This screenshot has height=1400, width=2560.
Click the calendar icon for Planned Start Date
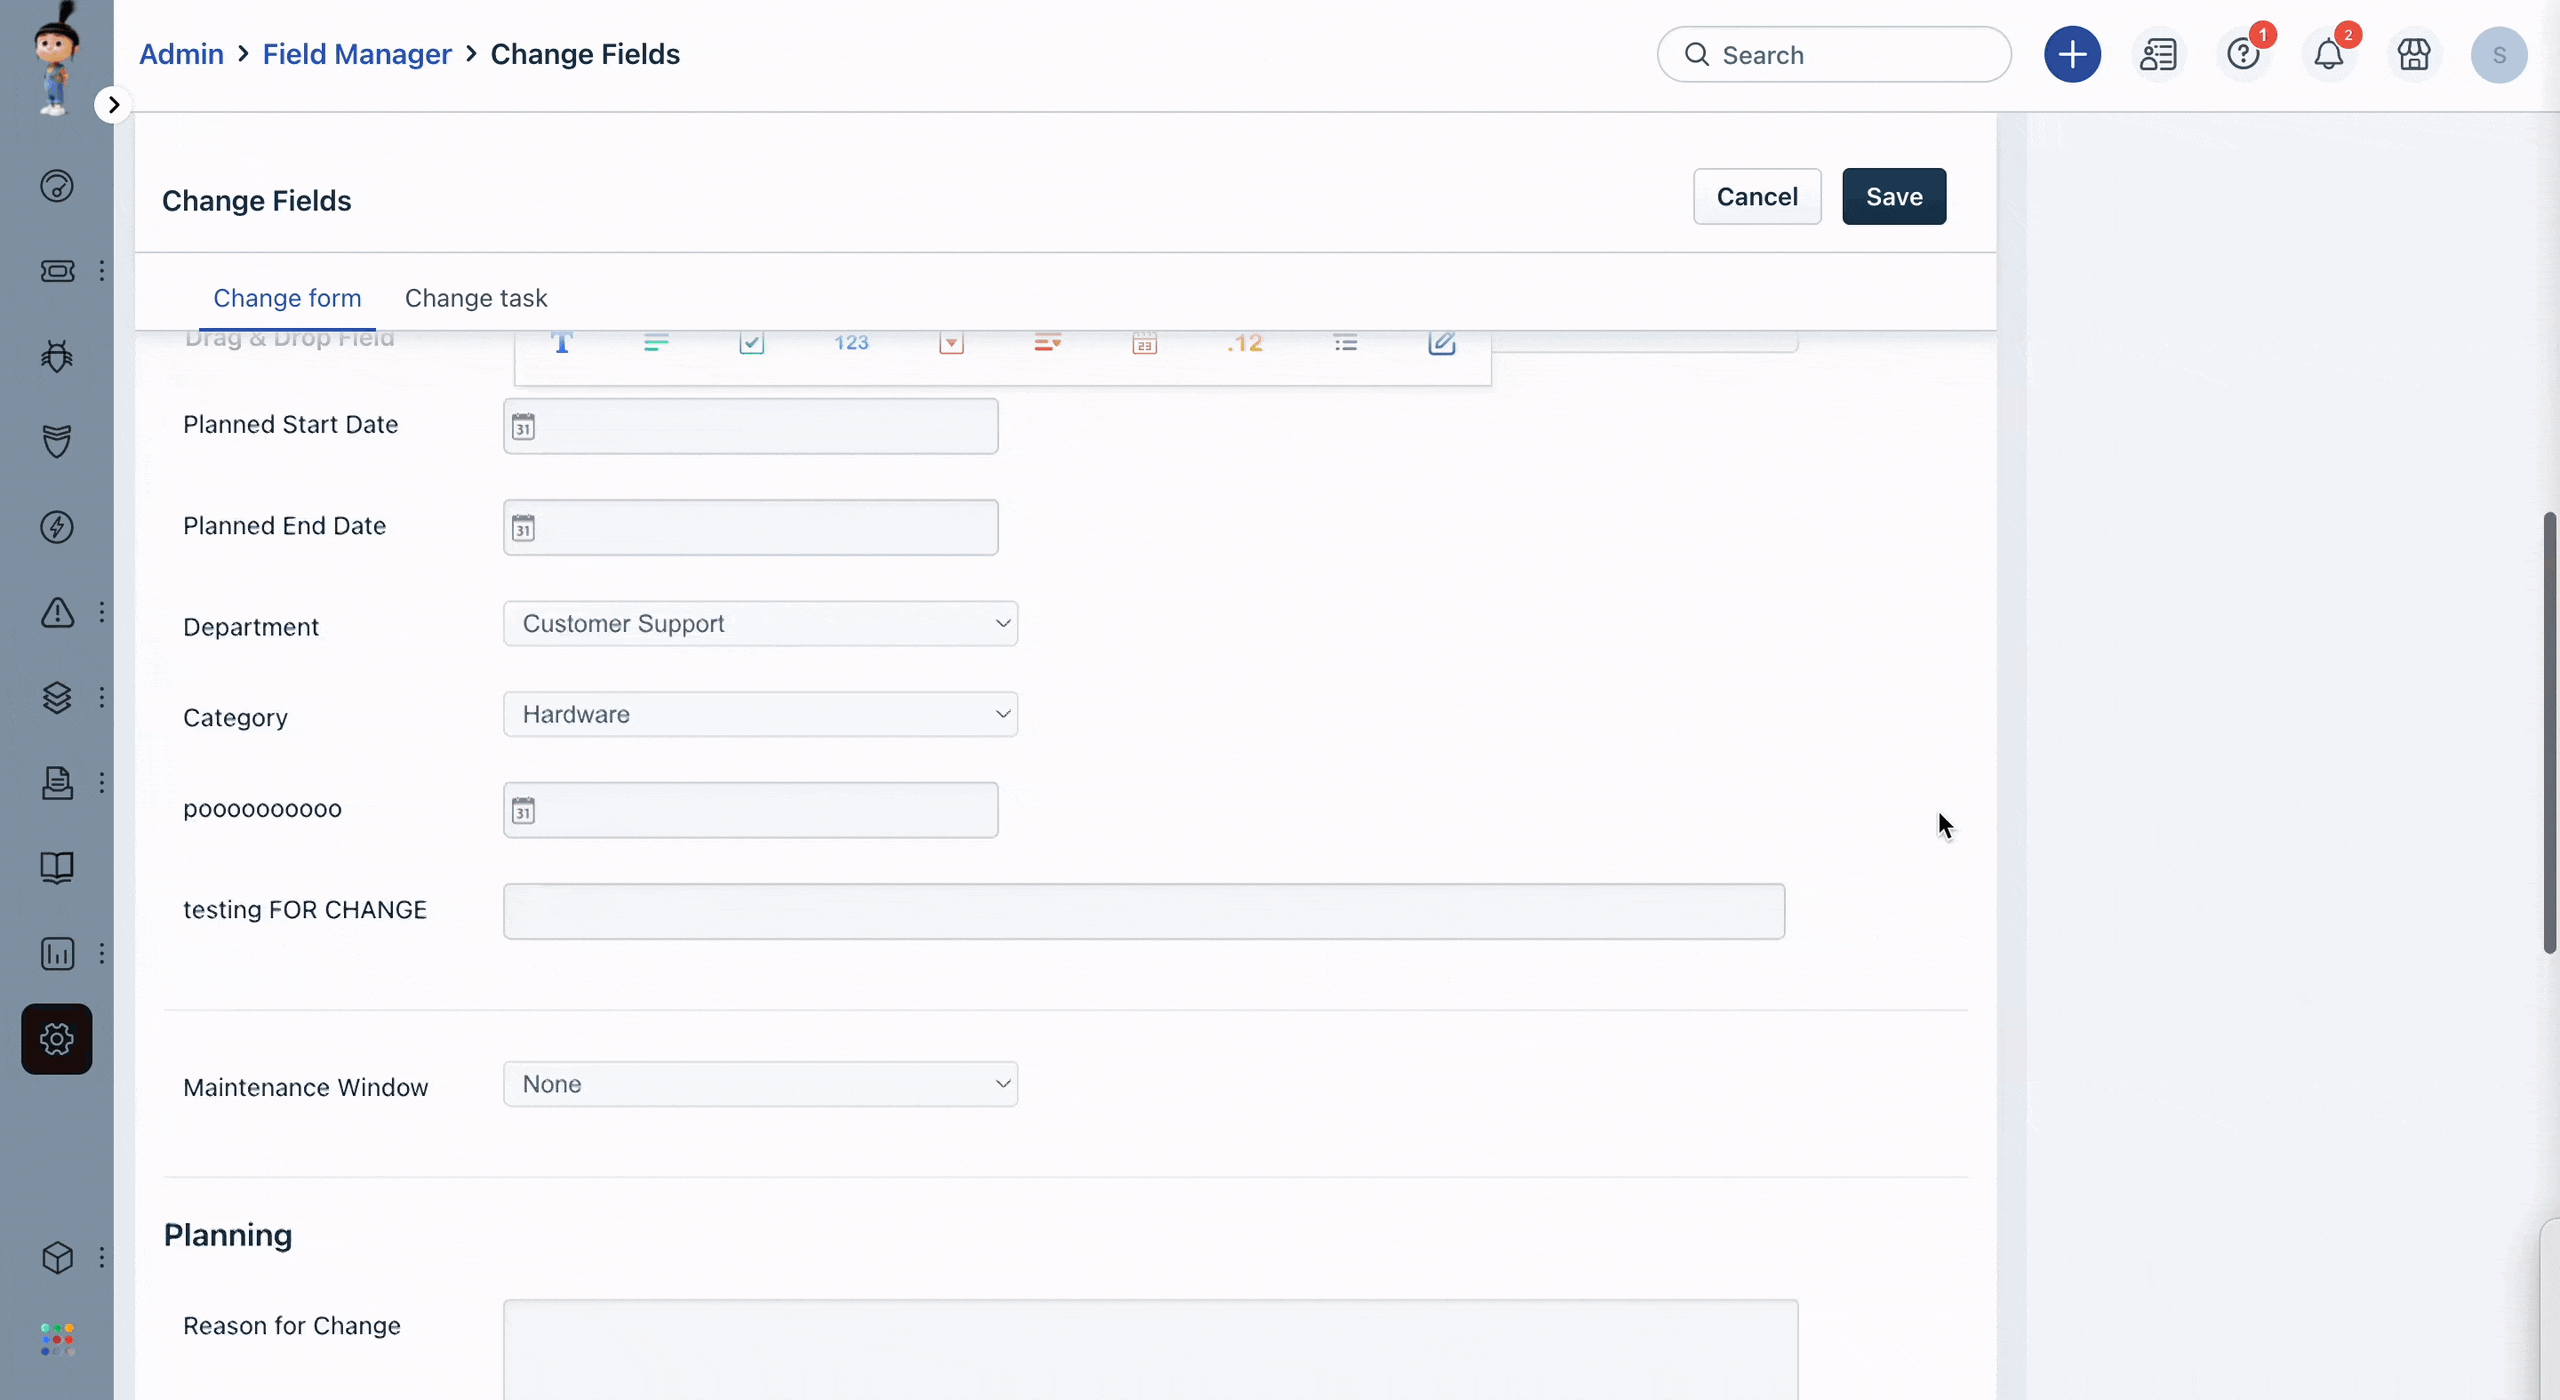pyautogui.click(x=524, y=426)
